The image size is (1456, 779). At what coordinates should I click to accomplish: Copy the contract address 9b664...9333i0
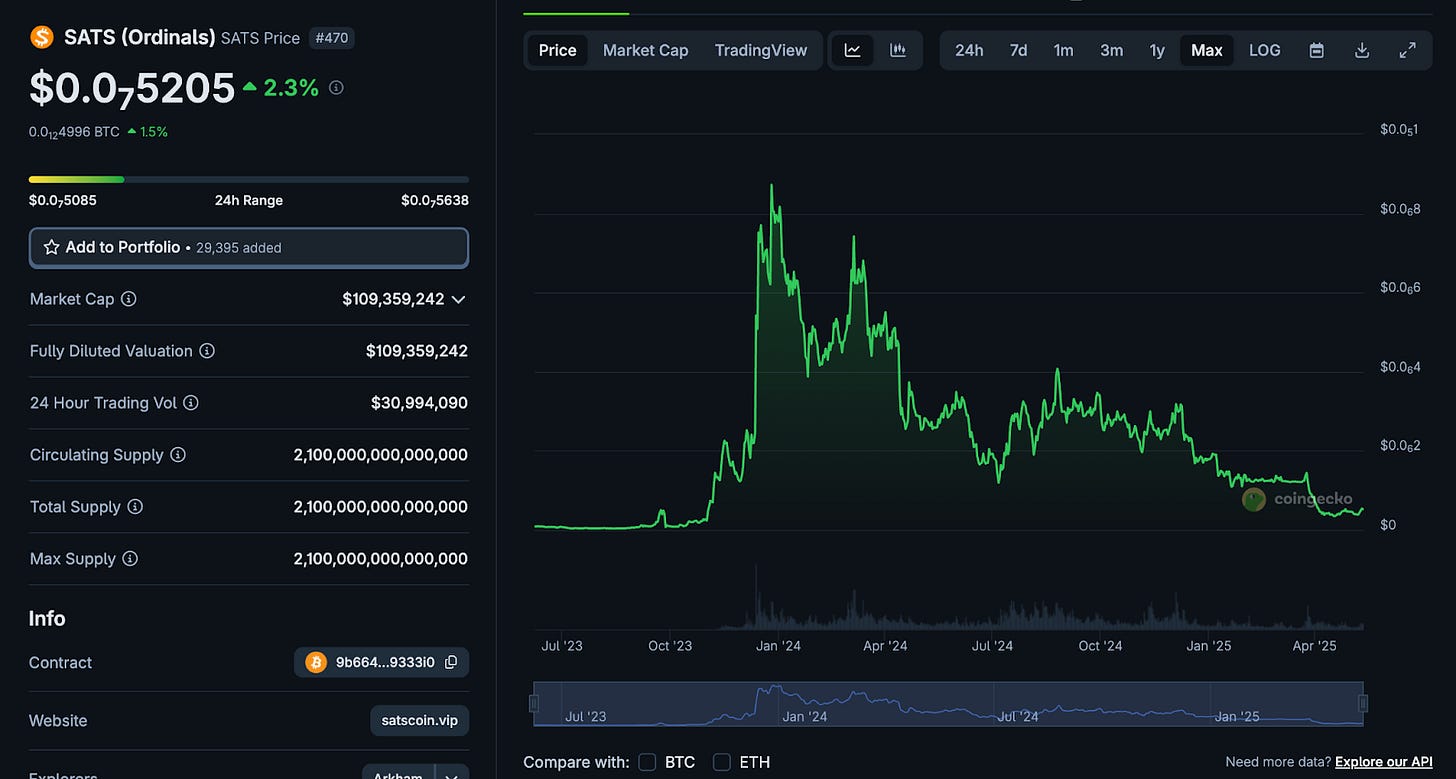[451, 662]
